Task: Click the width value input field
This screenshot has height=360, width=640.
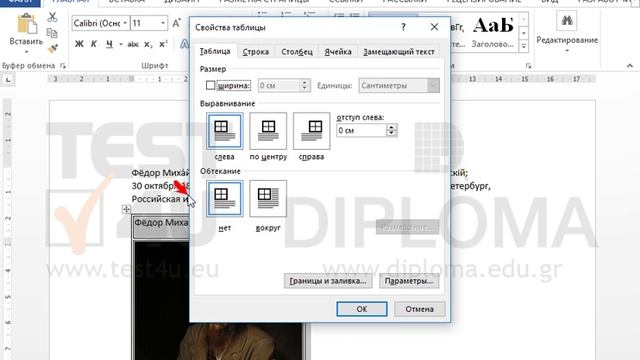Action: [x=279, y=85]
